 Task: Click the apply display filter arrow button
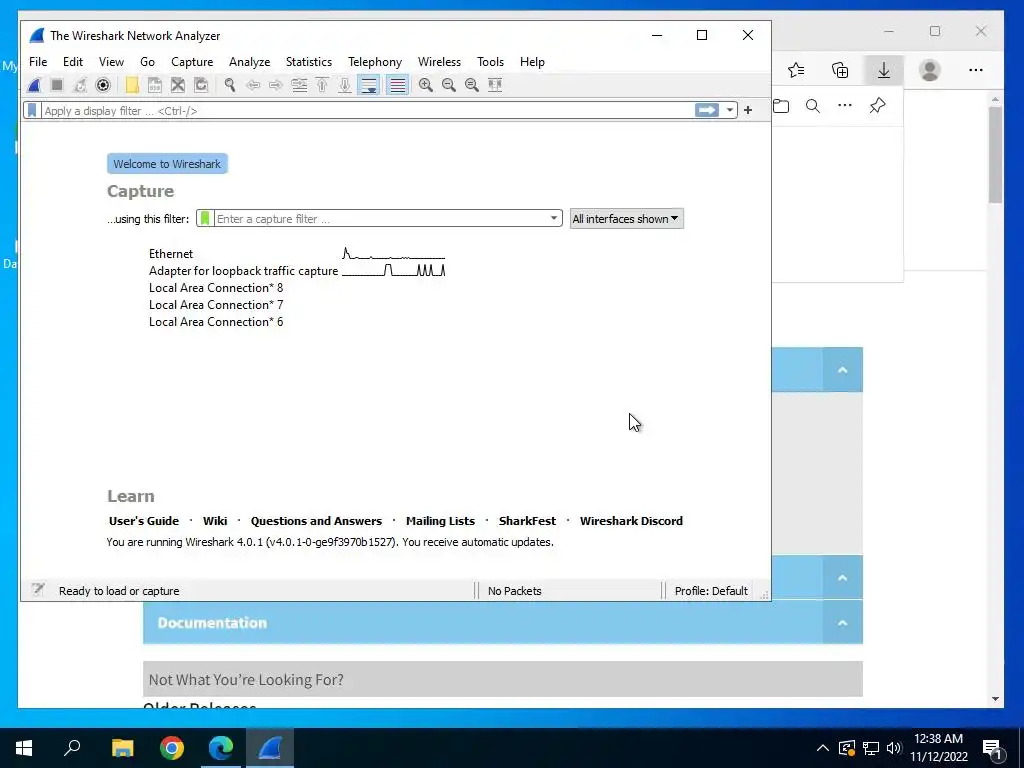707,110
